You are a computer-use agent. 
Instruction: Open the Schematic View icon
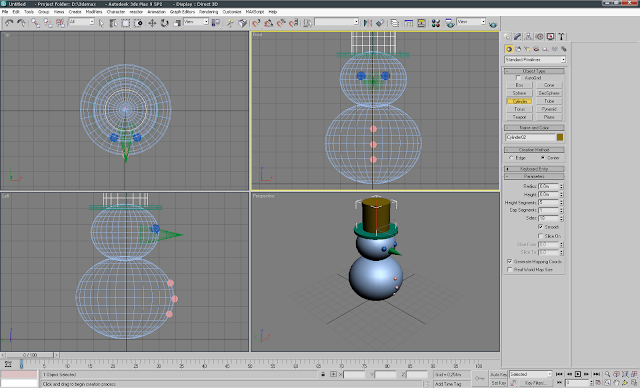pos(421,23)
